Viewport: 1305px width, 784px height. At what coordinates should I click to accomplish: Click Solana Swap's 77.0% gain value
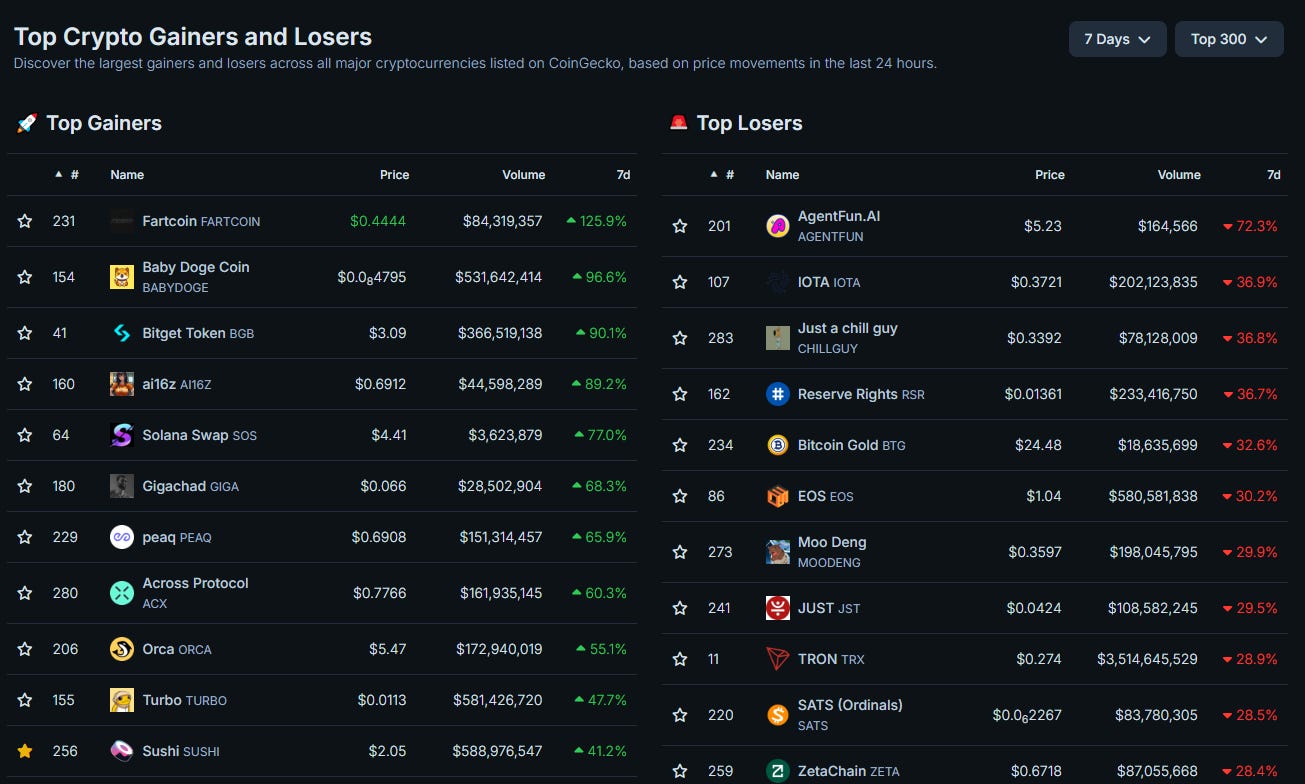pyautogui.click(x=600, y=435)
